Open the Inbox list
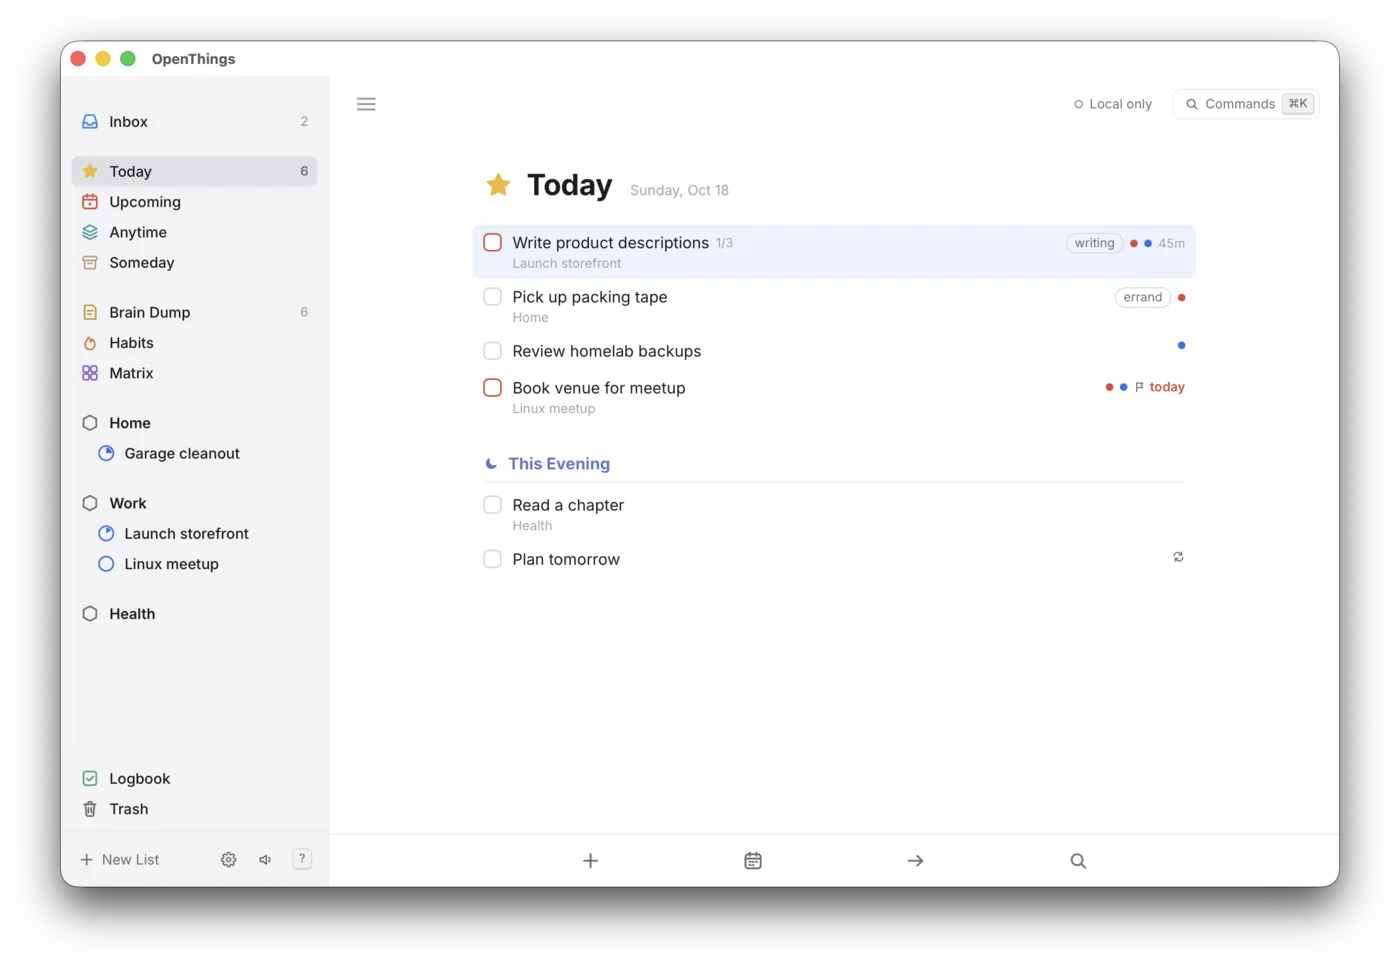The width and height of the screenshot is (1400, 967). click(x=194, y=121)
